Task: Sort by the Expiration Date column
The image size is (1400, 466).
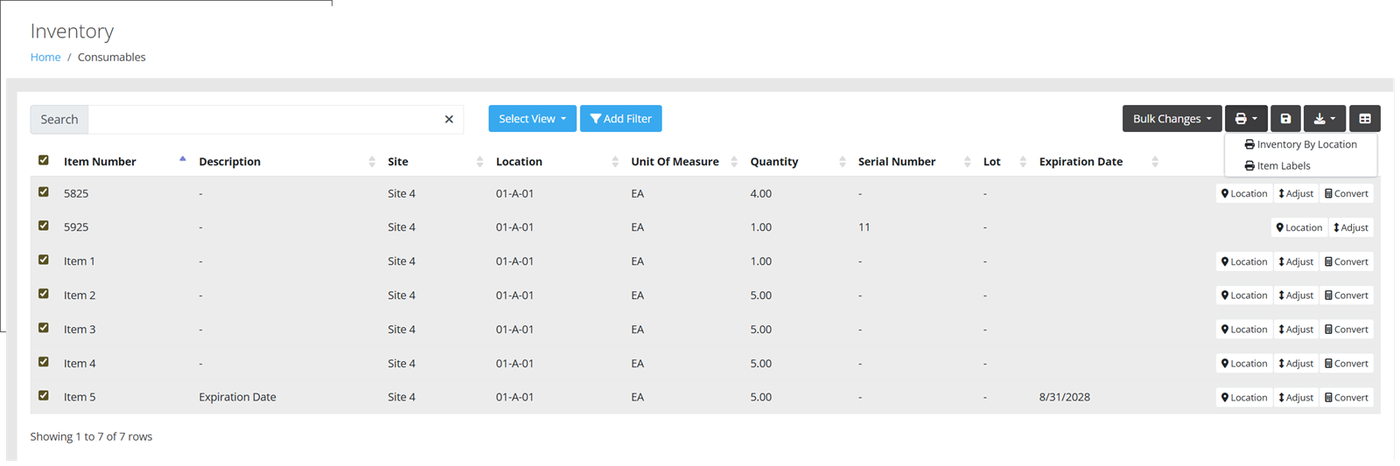Action: click(1081, 162)
